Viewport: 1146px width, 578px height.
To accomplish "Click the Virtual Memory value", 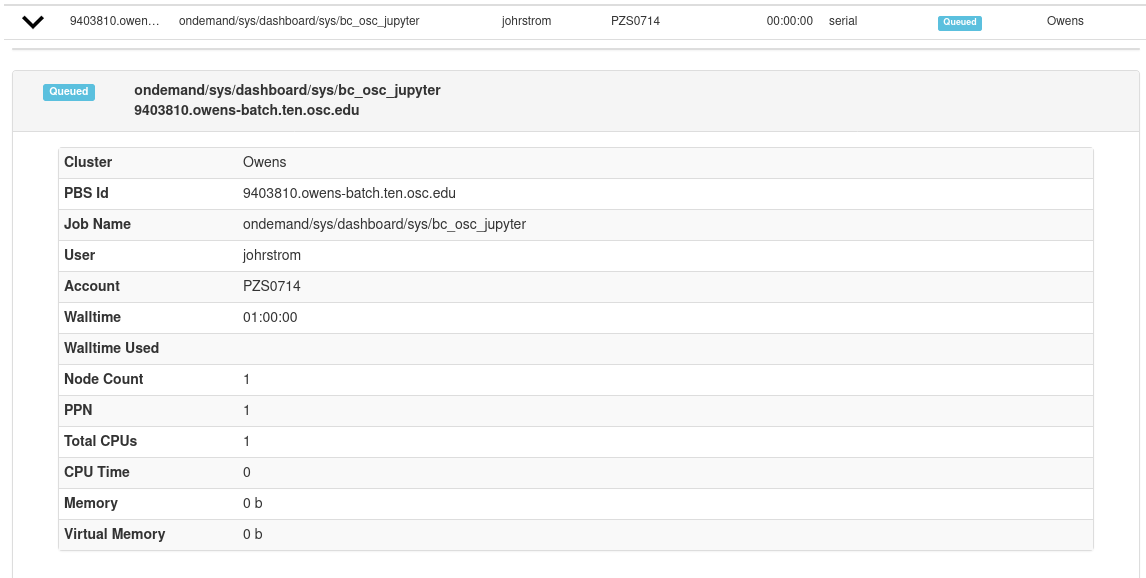I will pyautogui.click(x=252, y=534).
